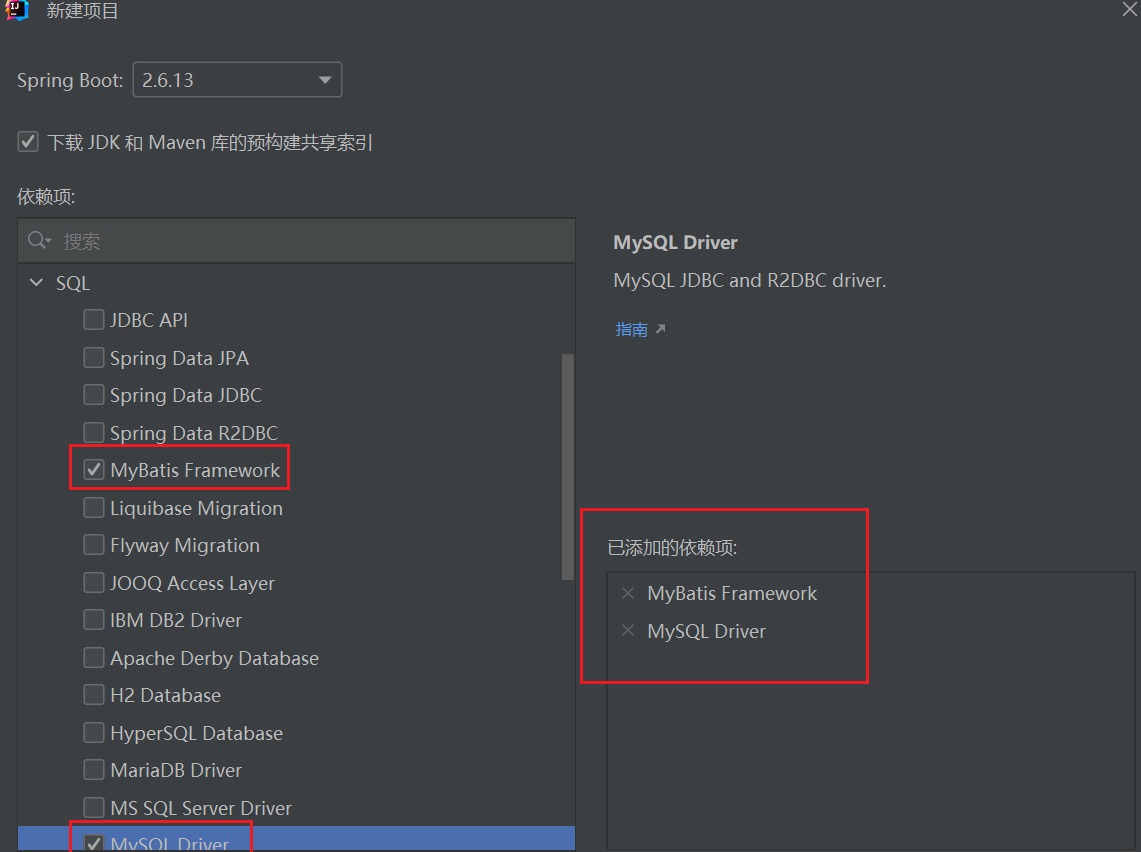Click the IntelliJ IDEA logo in title bar
Screen dimensions: 1141x852
(x=16, y=10)
